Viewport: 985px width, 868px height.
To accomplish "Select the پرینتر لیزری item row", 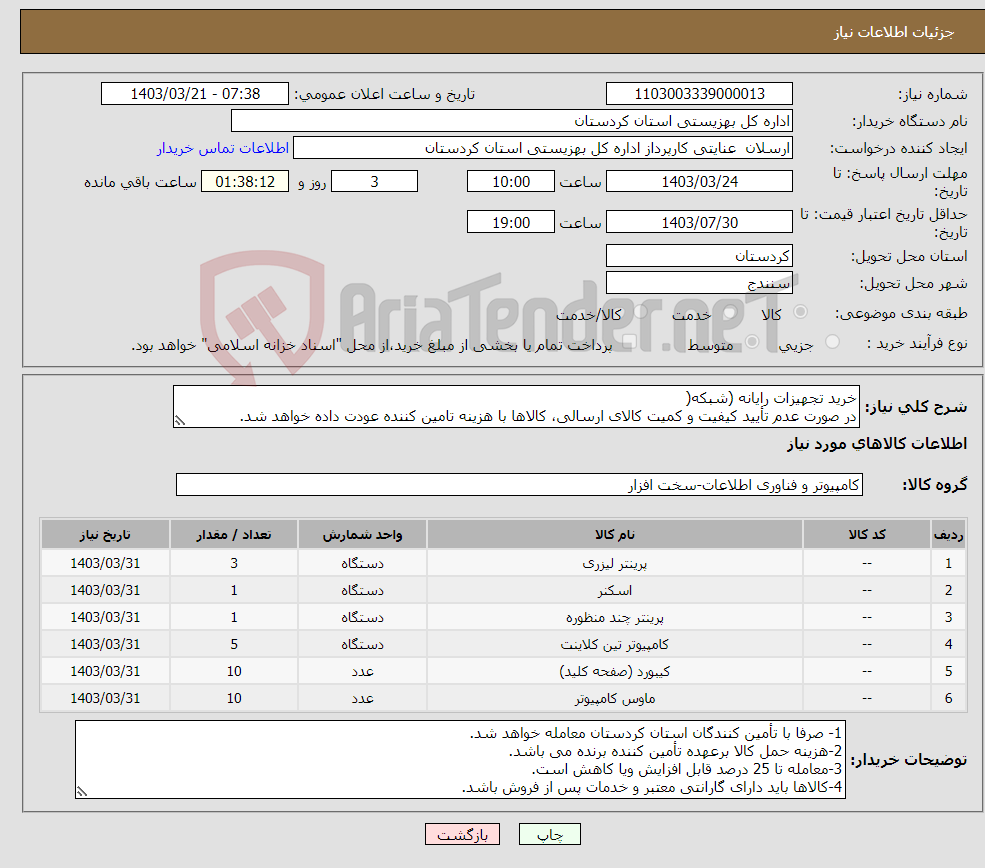I will (504, 563).
